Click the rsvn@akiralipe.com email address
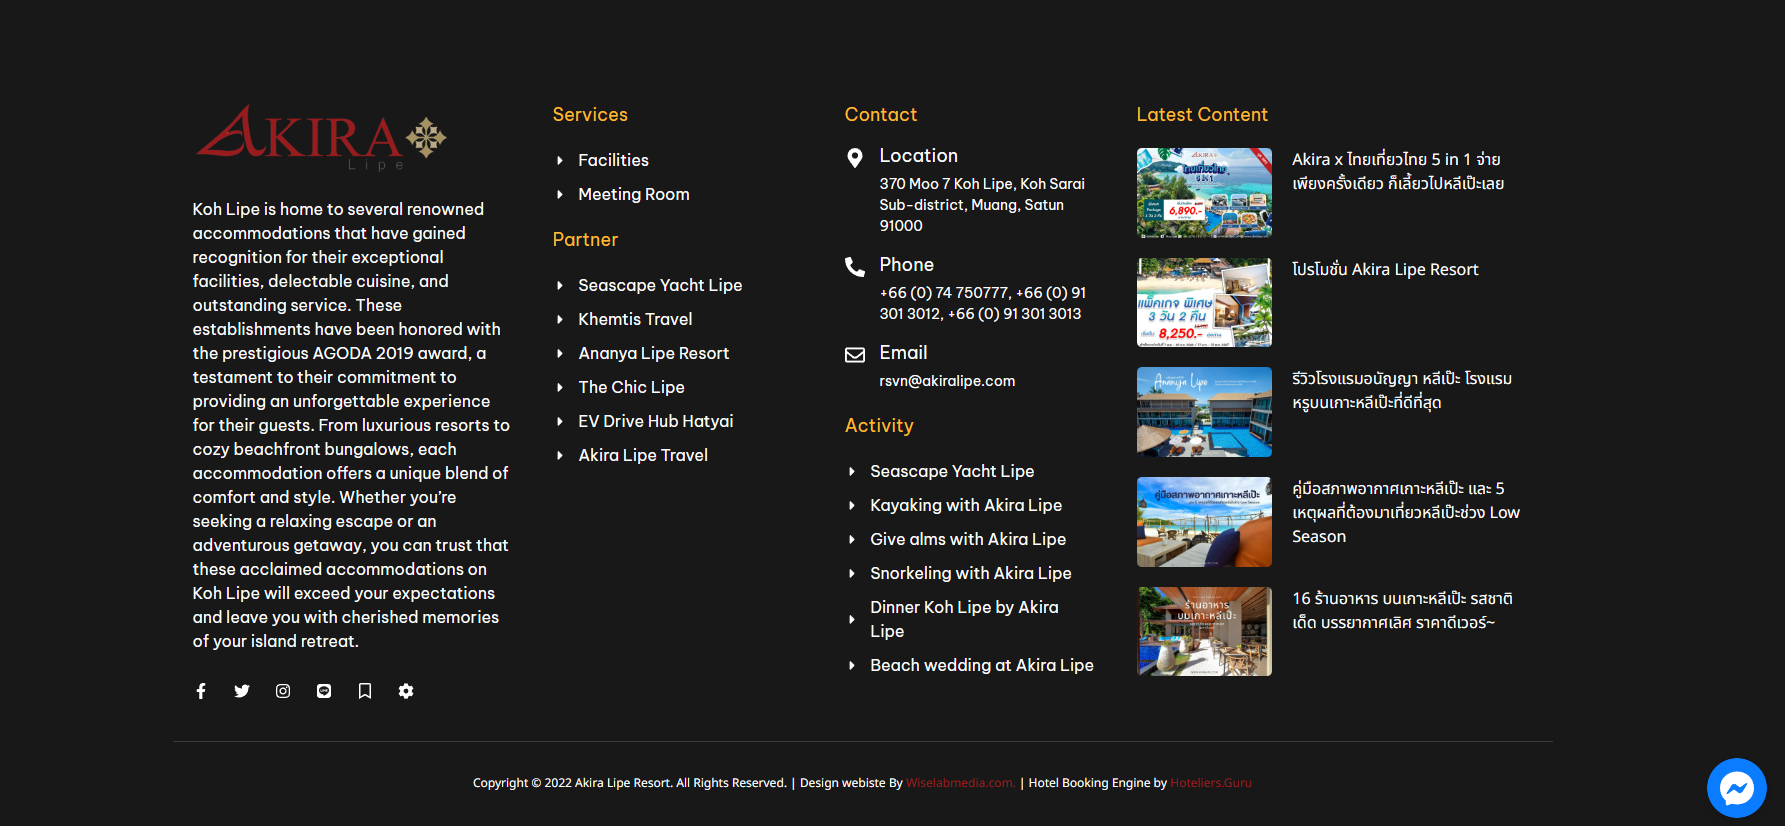Image resolution: width=1785 pixels, height=826 pixels. click(947, 381)
